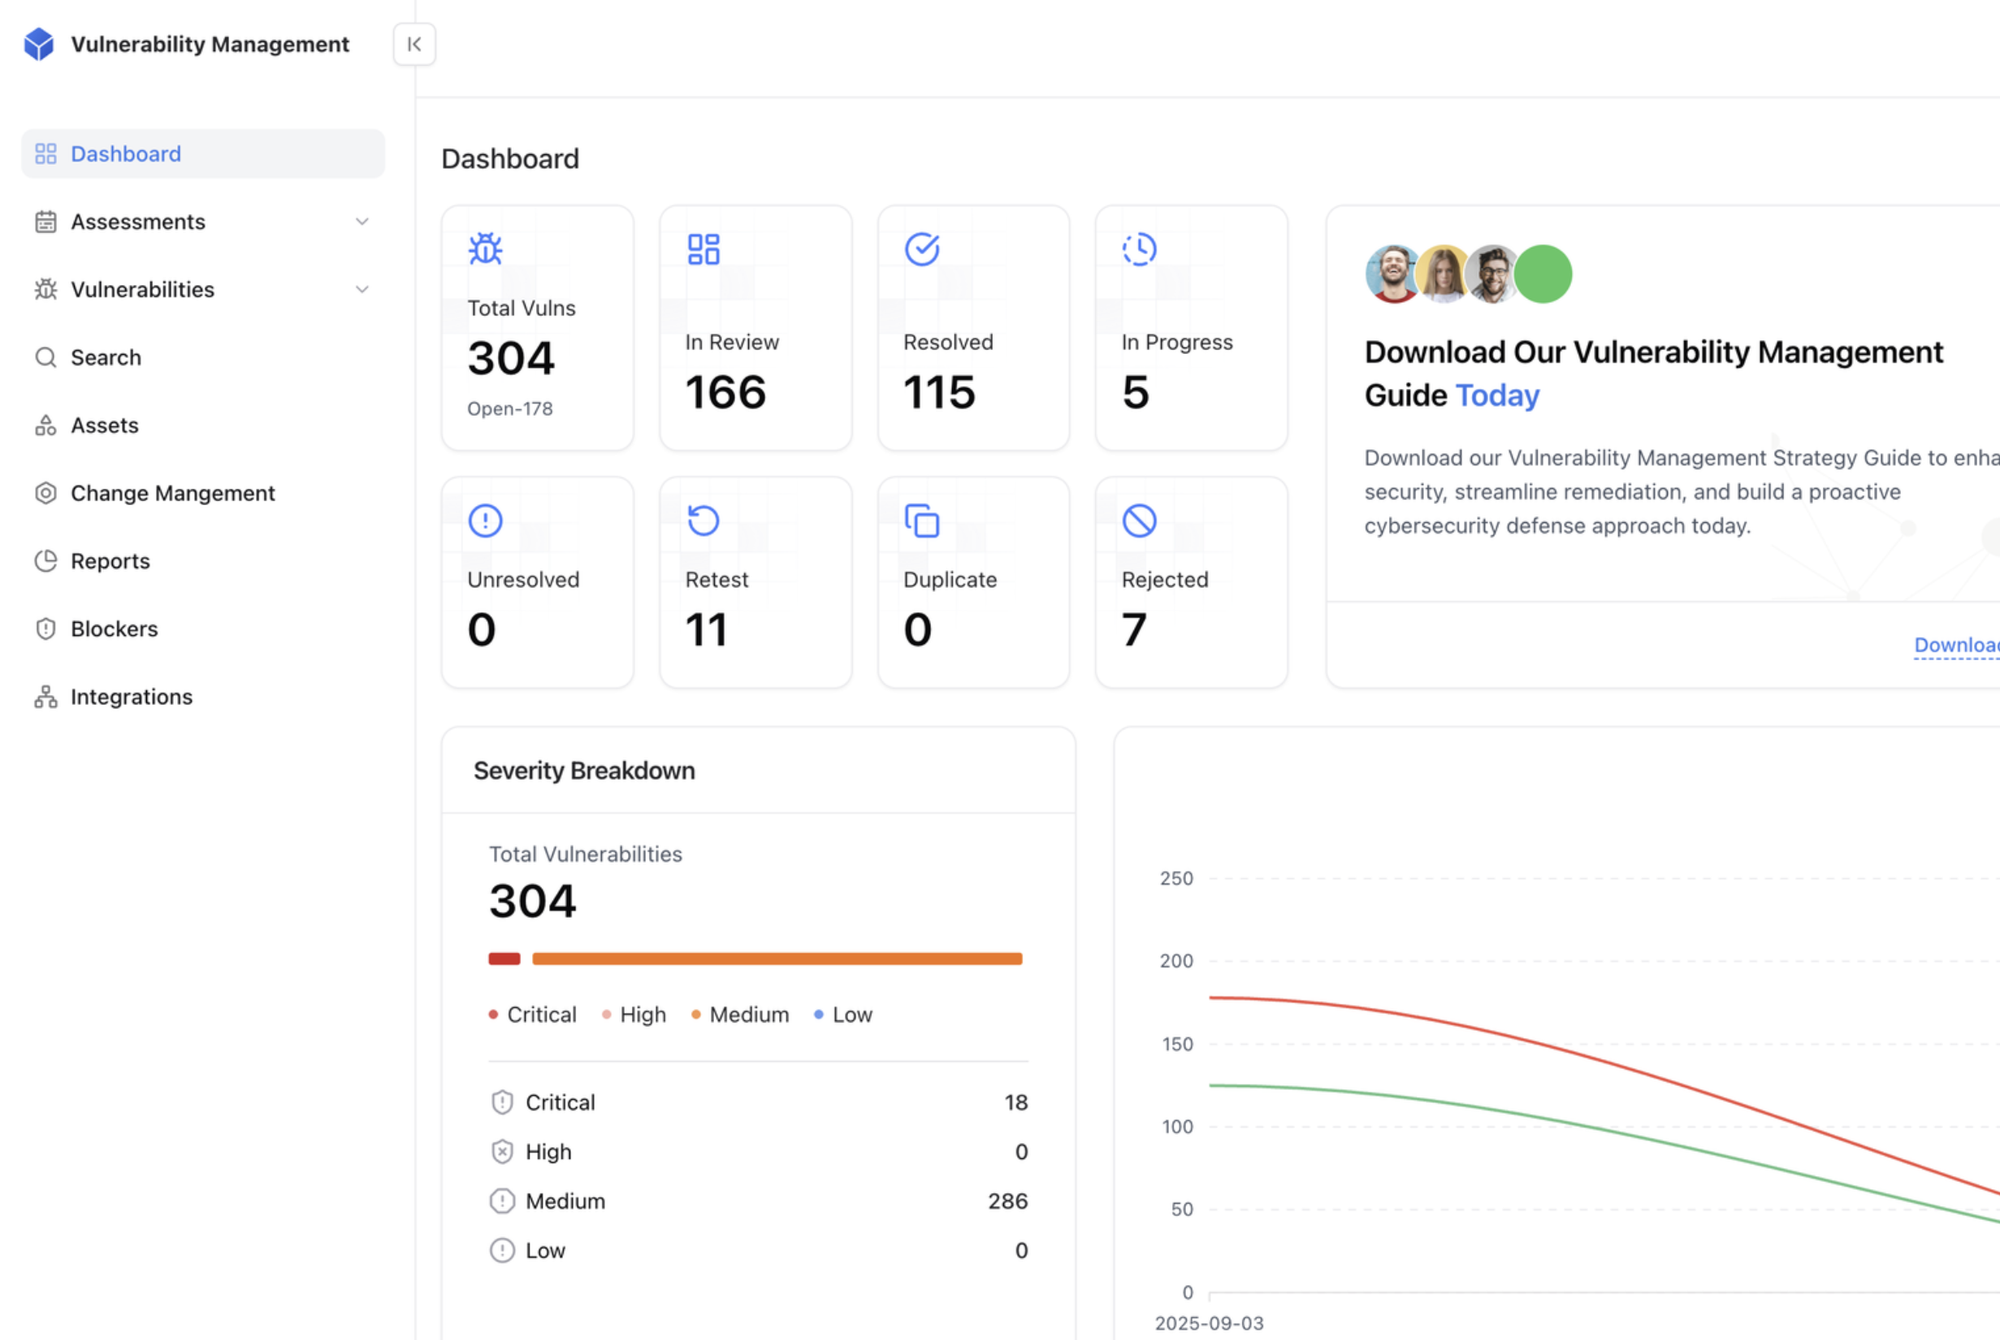The image size is (2000, 1340).
Task: Click the Dashboard grid icon in sidebar
Action: click(46, 154)
